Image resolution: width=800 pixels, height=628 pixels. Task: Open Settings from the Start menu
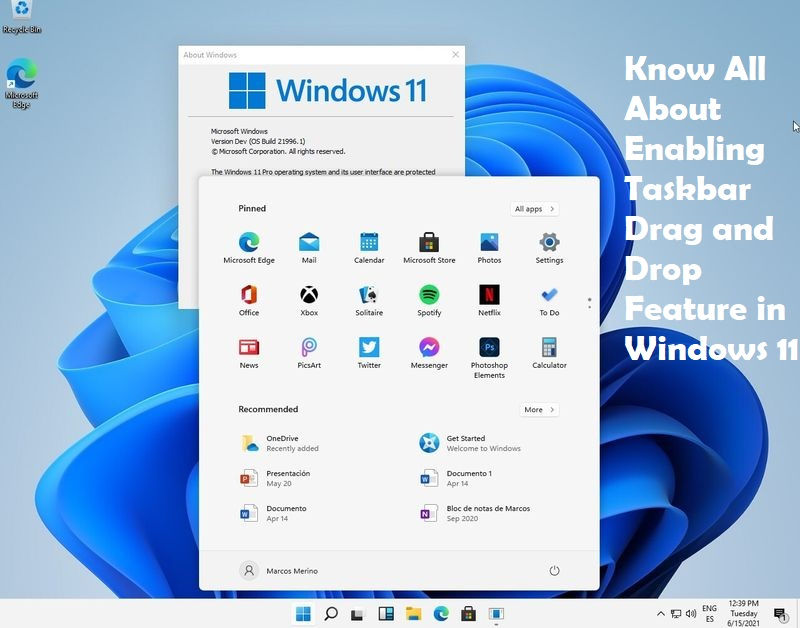tap(549, 248)
